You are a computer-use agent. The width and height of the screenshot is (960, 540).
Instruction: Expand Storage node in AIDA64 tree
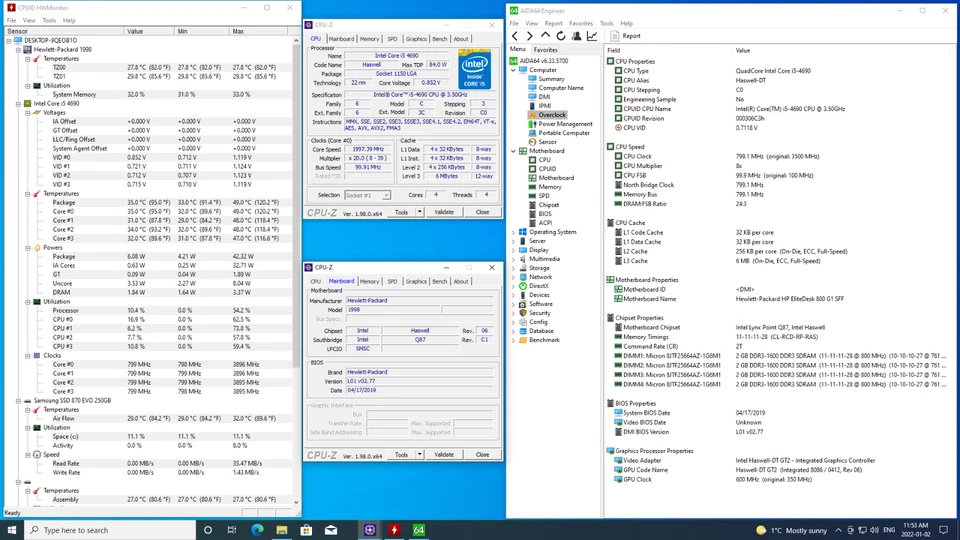click(x=513, y=268)
